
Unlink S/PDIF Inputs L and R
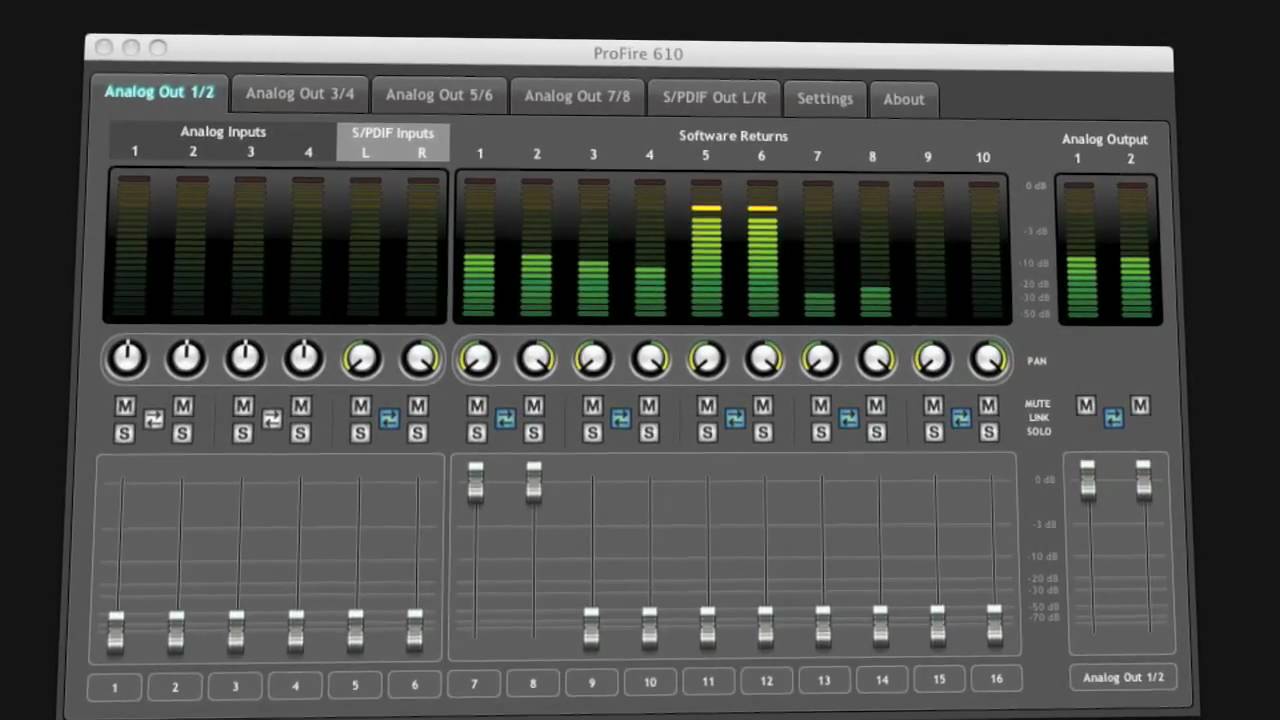coord(389,420)
